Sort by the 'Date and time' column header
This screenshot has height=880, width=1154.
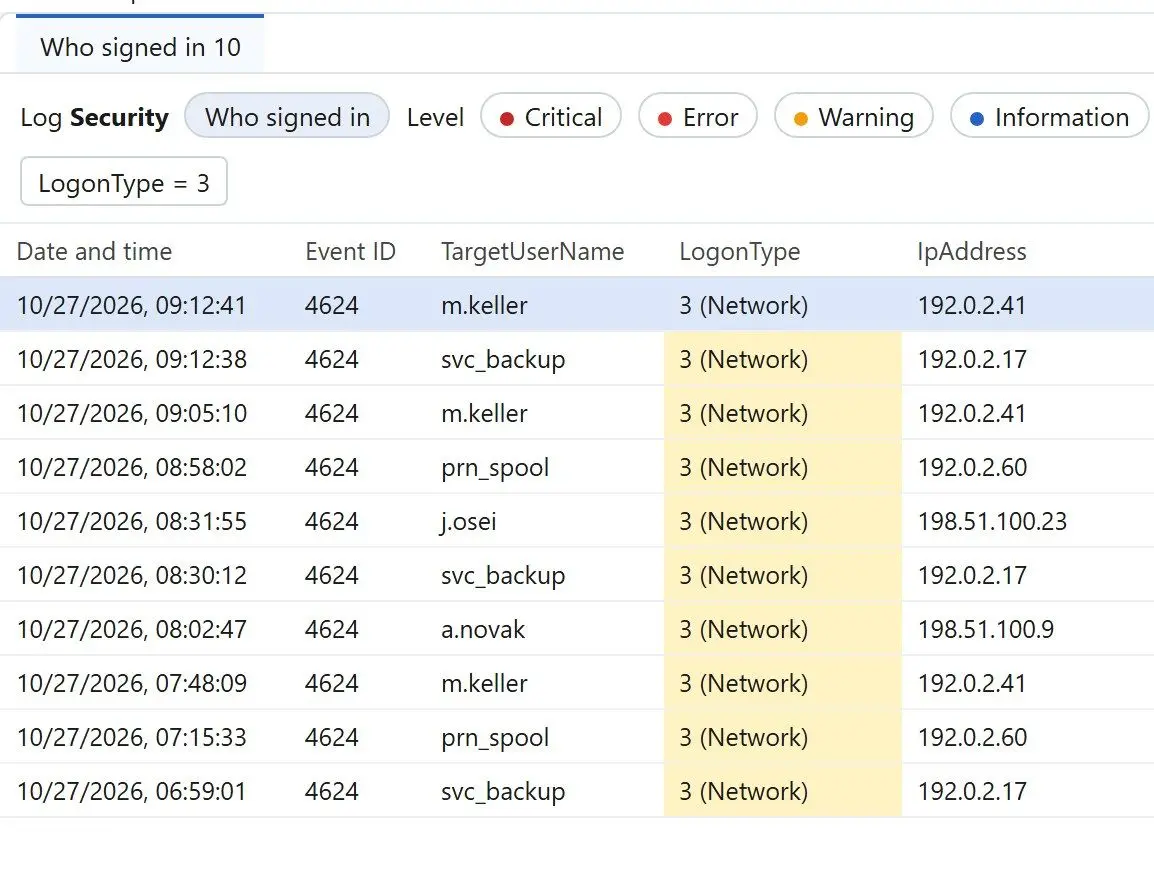pyautogui.click(x=94, y=252)
